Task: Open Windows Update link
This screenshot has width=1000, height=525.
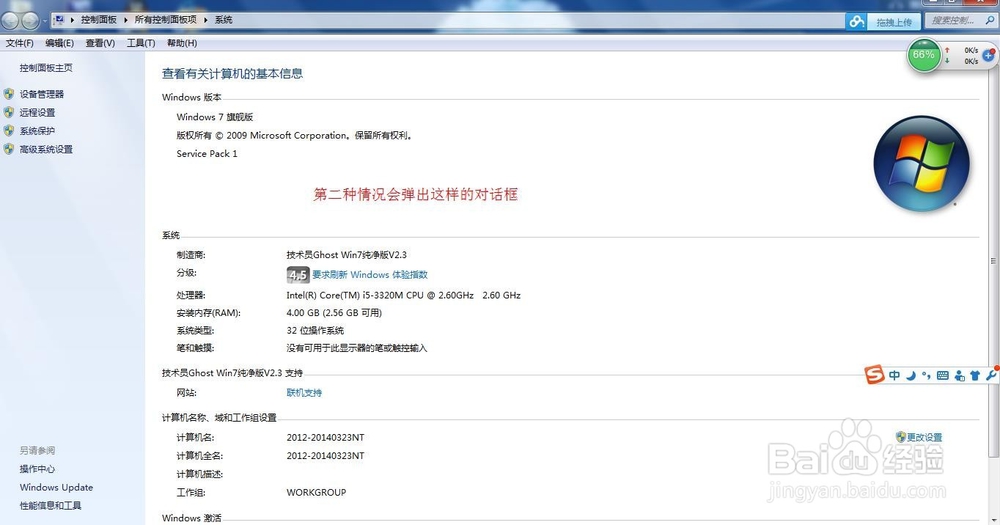Action: pos(56,487)
